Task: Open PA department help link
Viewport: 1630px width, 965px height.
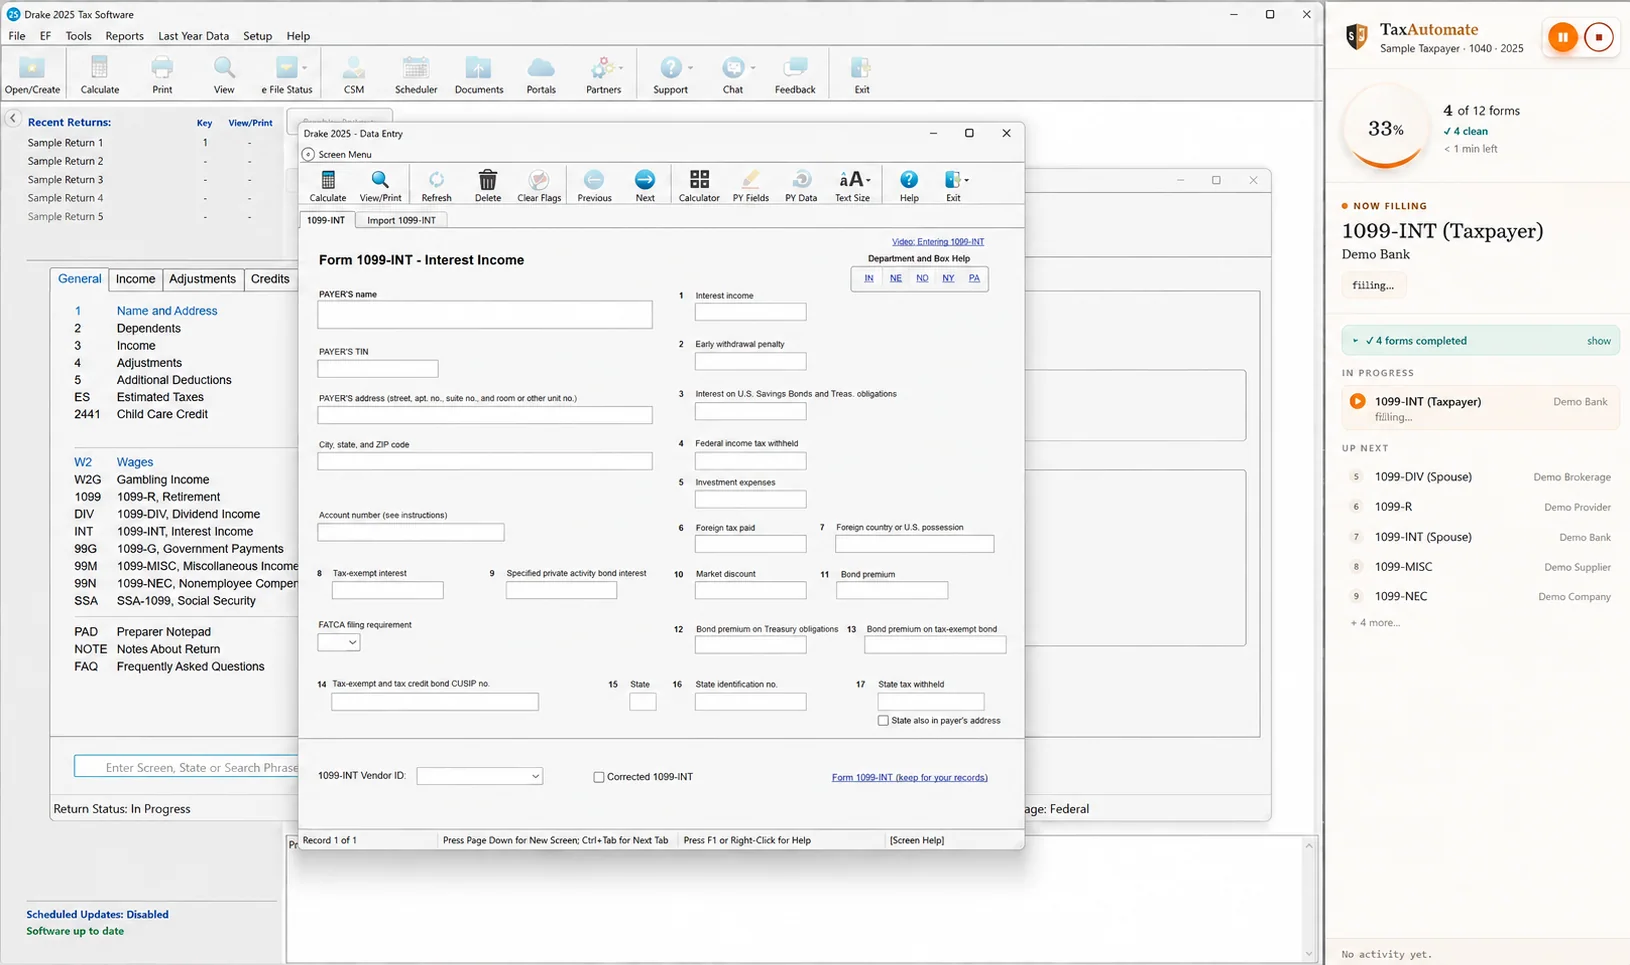Action: click(x=974, y=278)
